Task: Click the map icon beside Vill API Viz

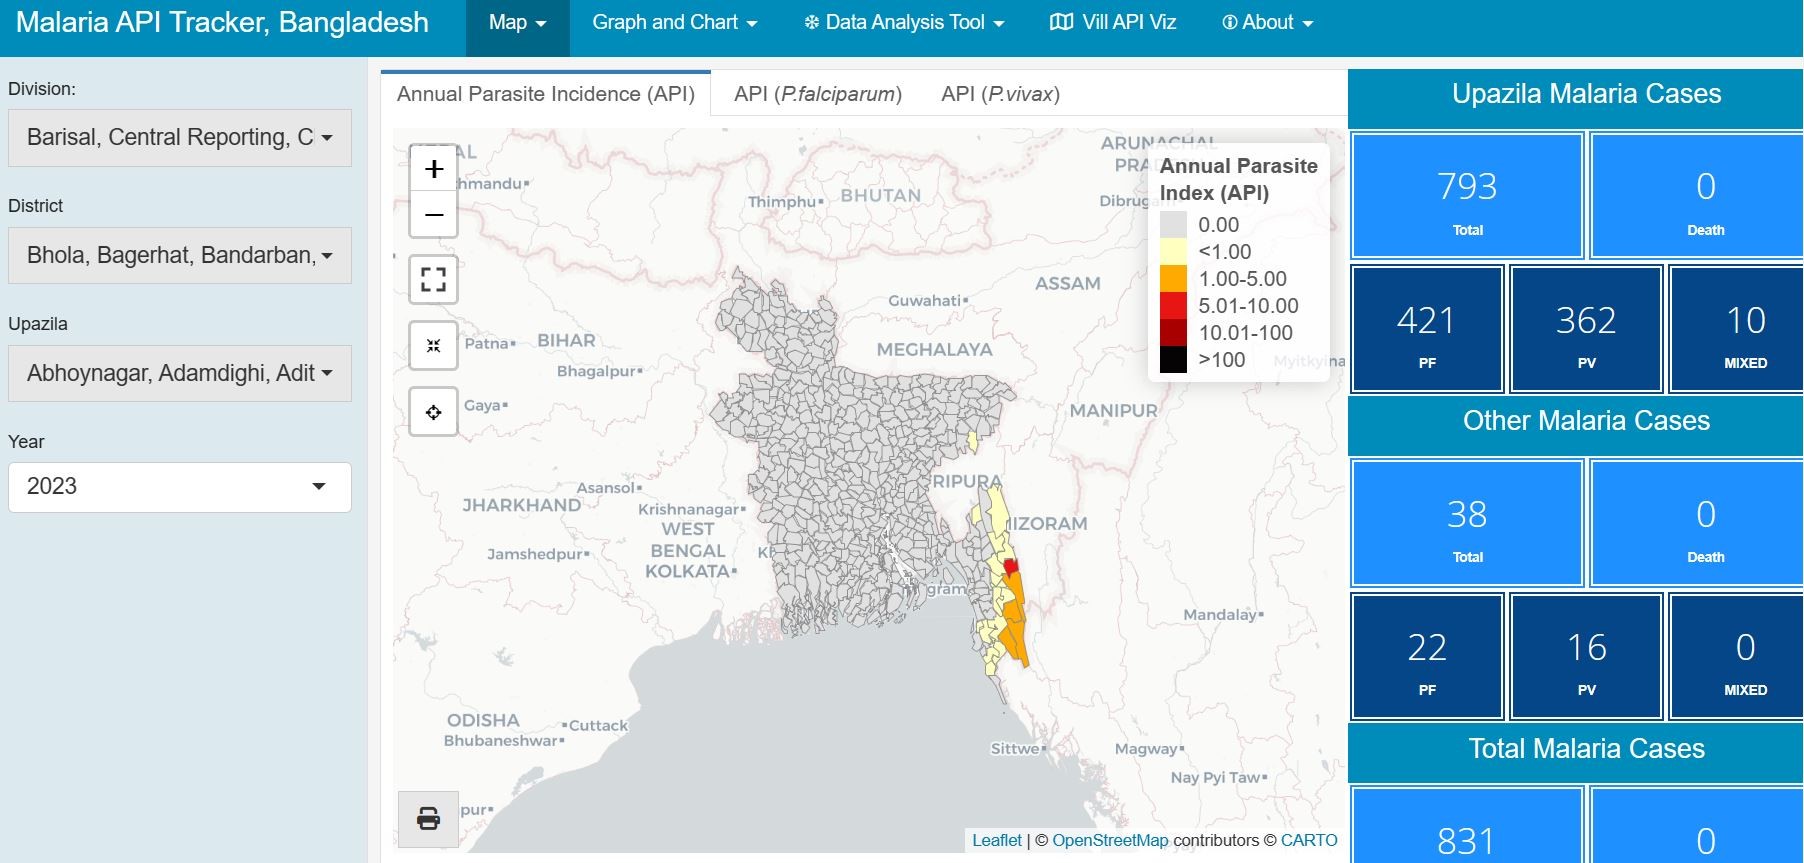Action: (x=1061, y=22)
